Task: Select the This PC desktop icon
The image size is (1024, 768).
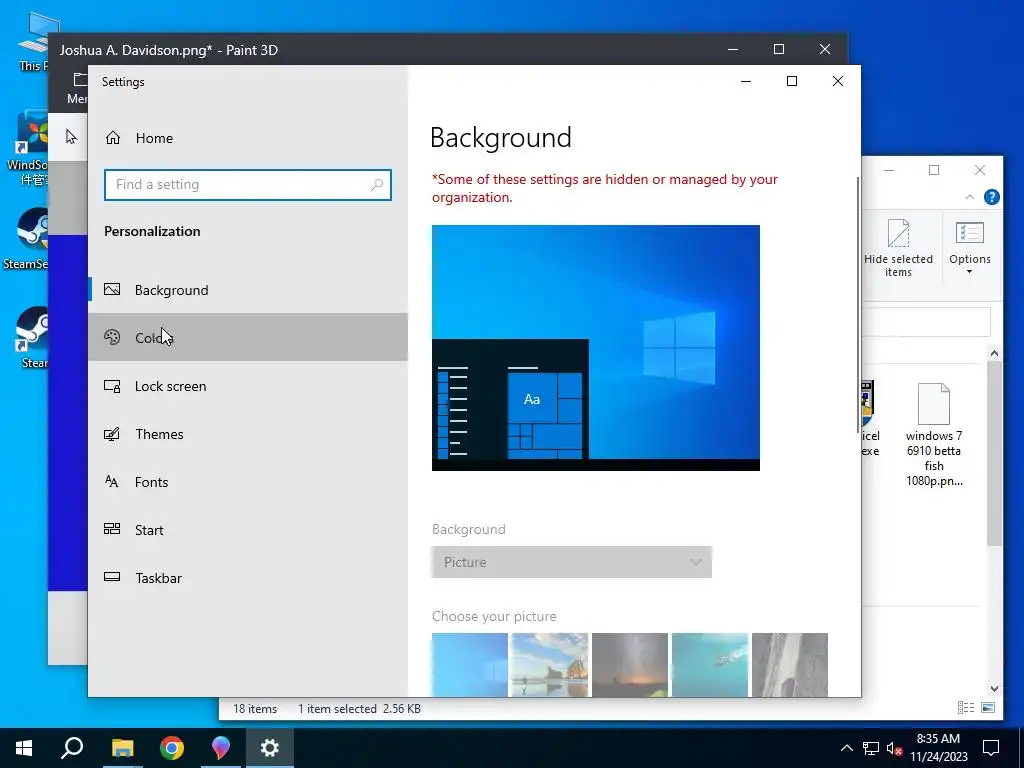Action: [x=33, y=41]
